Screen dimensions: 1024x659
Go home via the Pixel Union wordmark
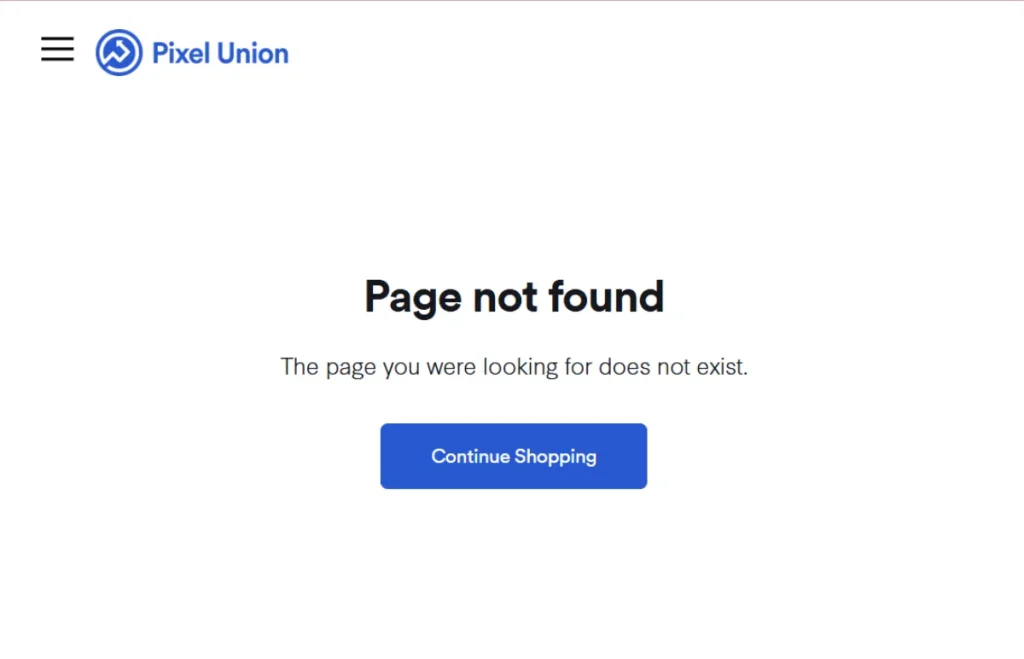[220, 54]
